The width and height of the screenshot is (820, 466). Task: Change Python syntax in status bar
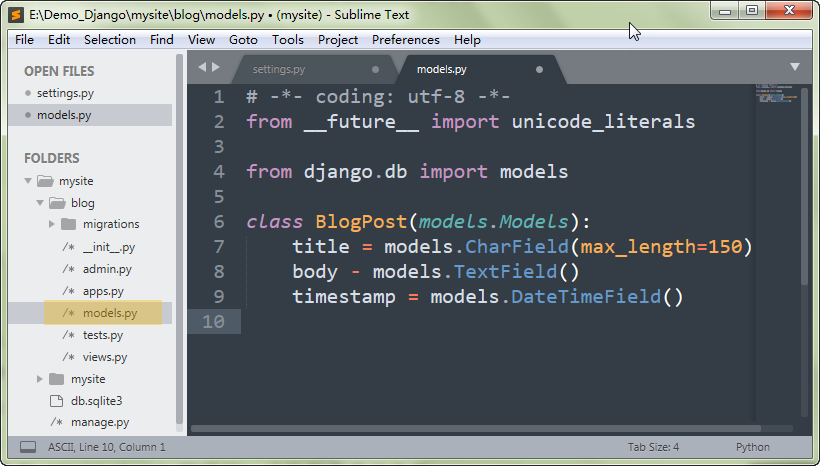tap(753, 447)
